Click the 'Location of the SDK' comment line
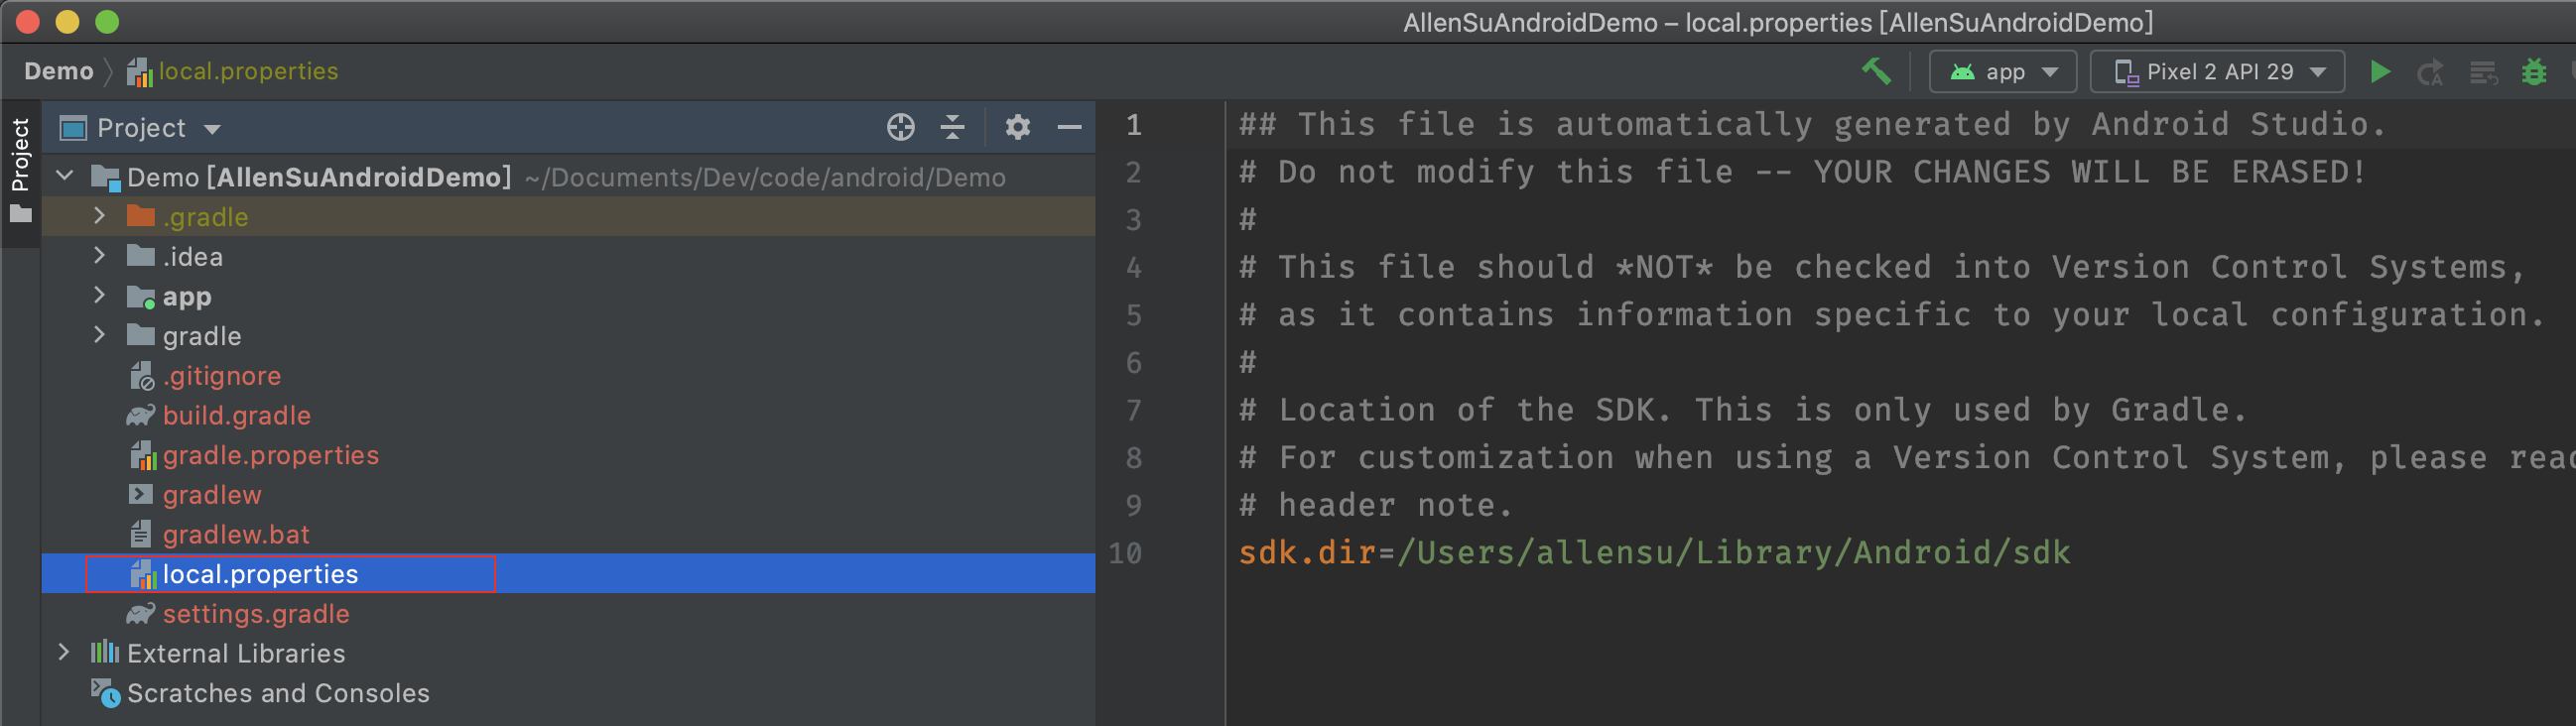The width and height of the screenshot is (2576, 726). click(x=1743, y=410)
